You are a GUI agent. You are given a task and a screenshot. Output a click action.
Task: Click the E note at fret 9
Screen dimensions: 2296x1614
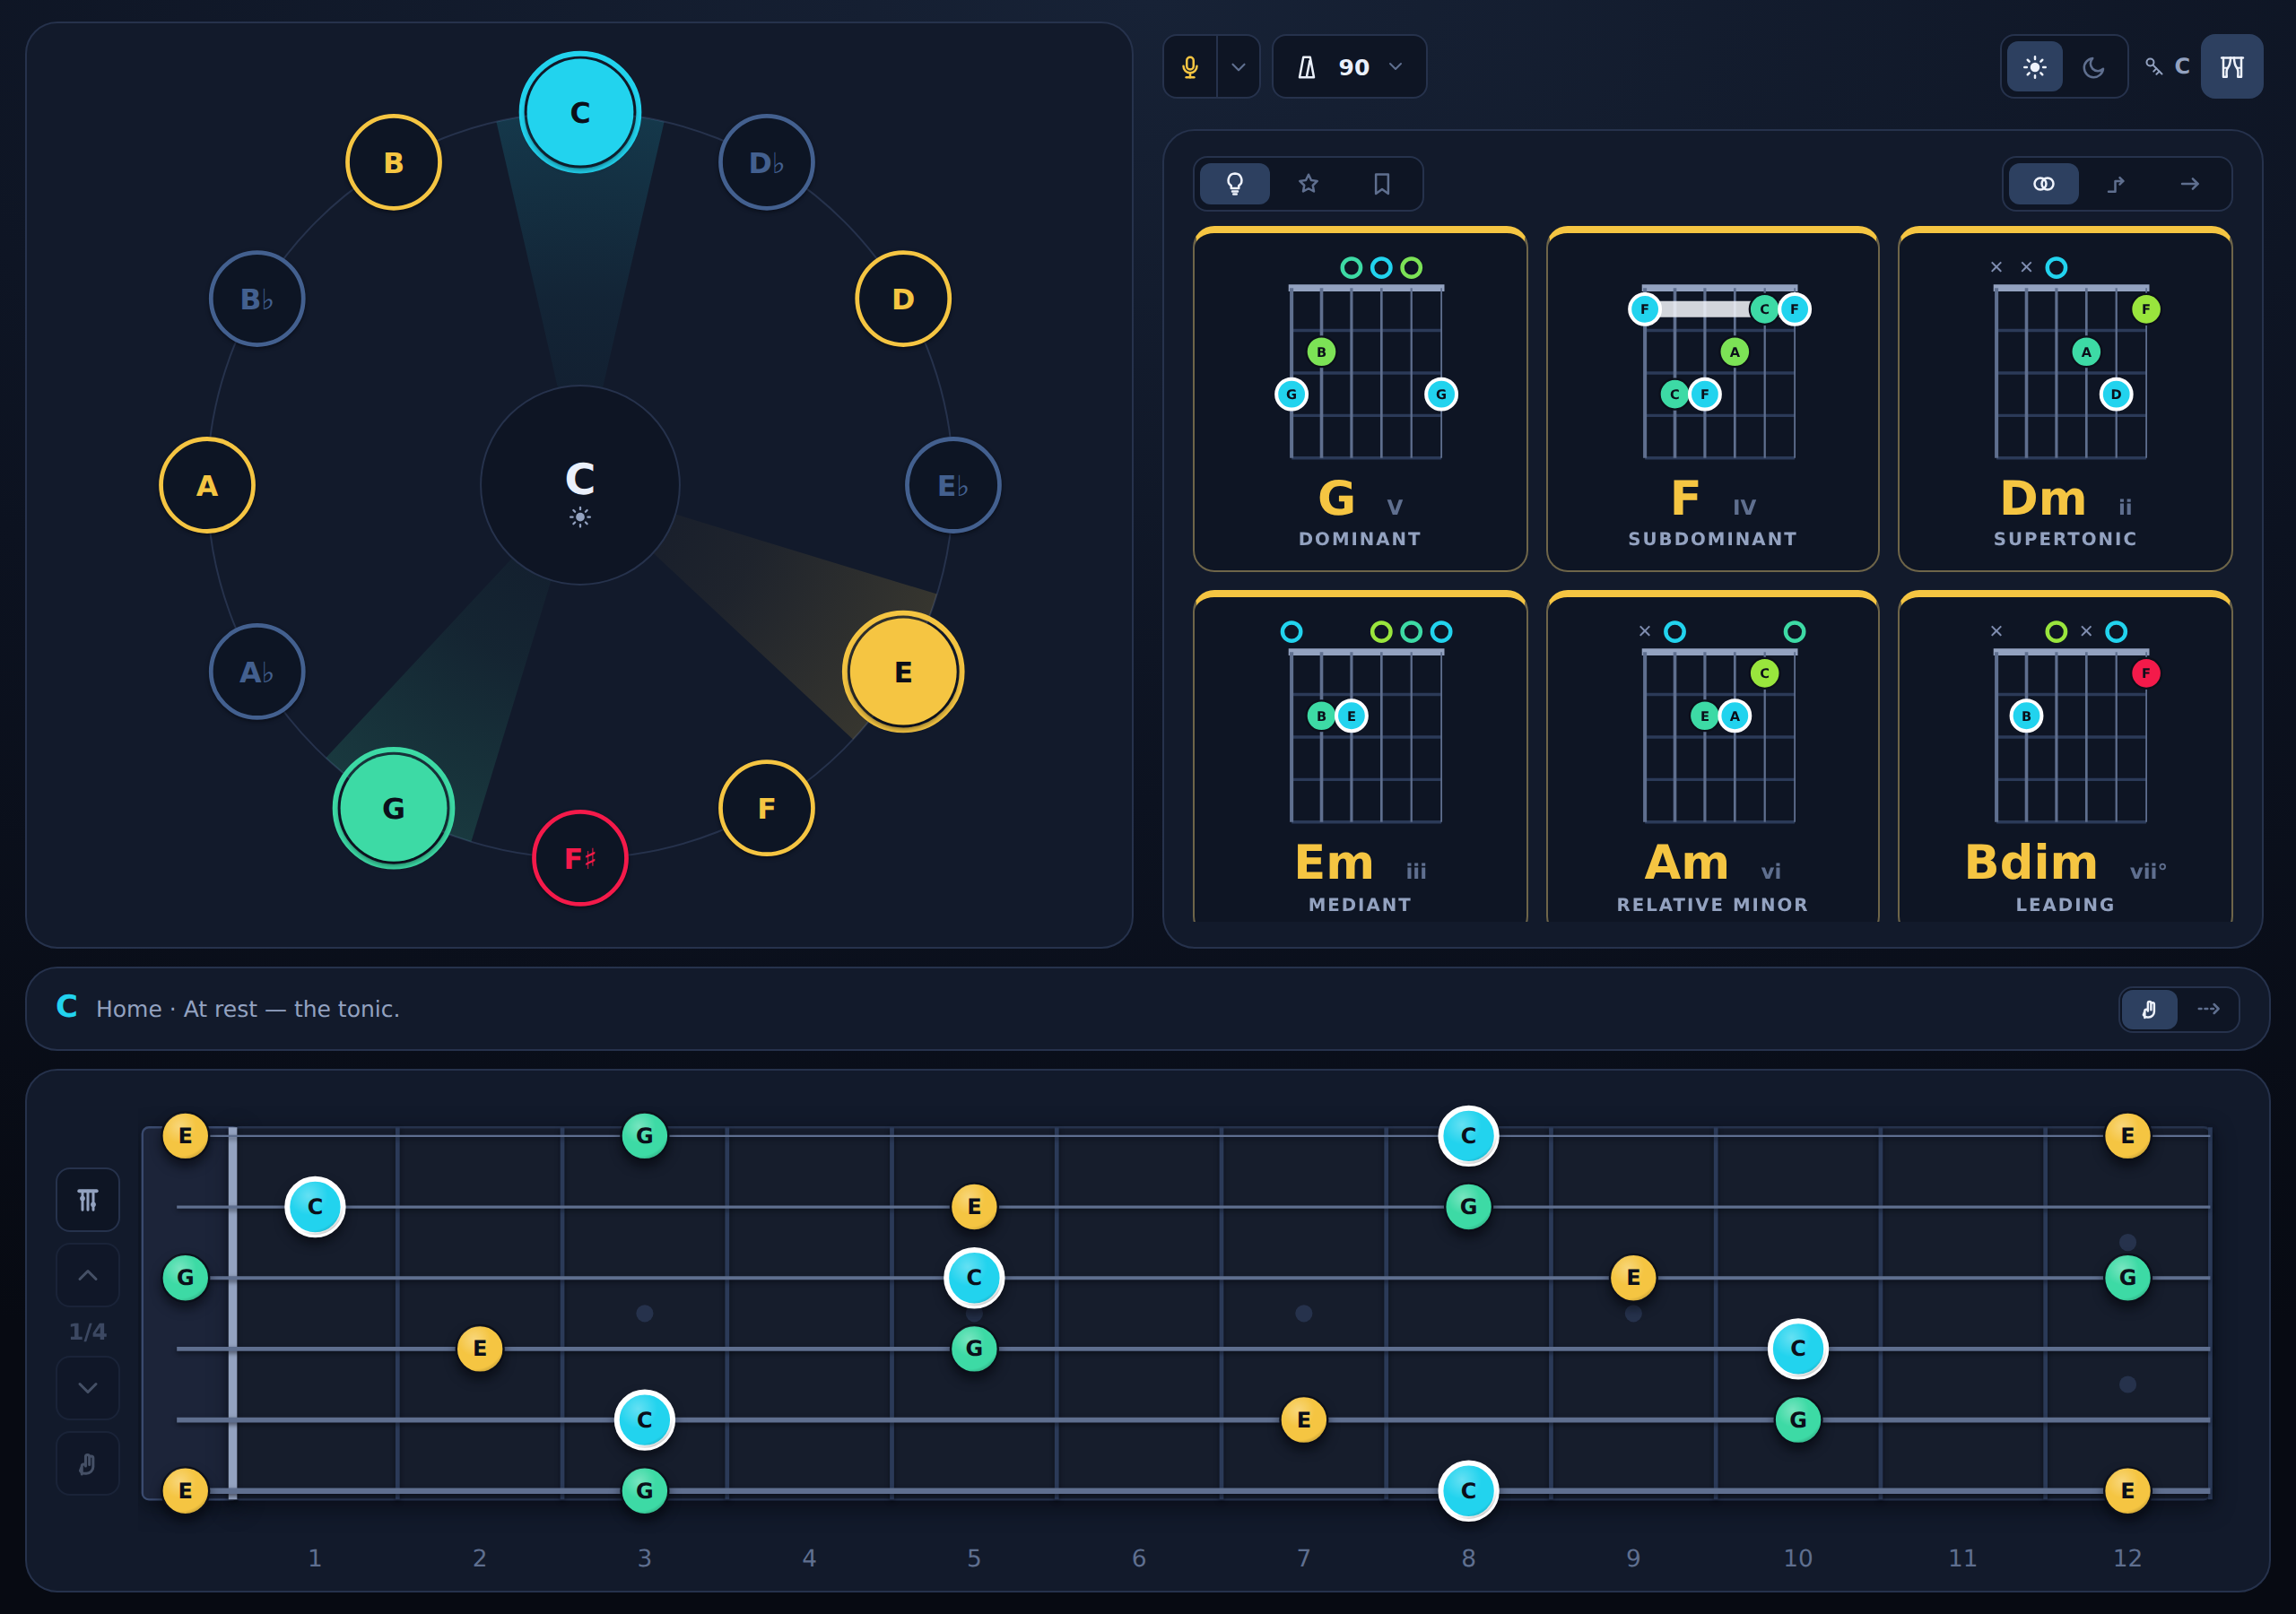(1633, 1278)
